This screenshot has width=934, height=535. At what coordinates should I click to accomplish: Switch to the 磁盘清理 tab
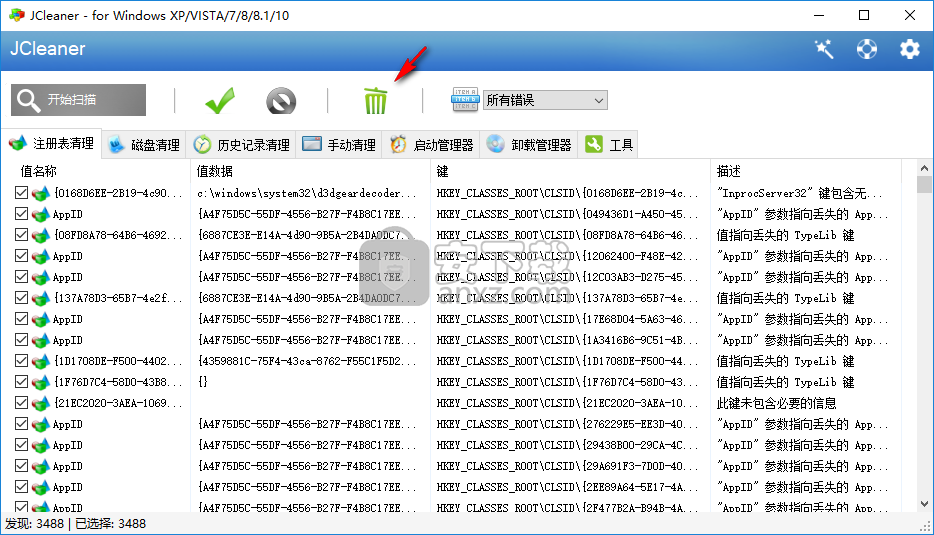(x=144, y=145)
